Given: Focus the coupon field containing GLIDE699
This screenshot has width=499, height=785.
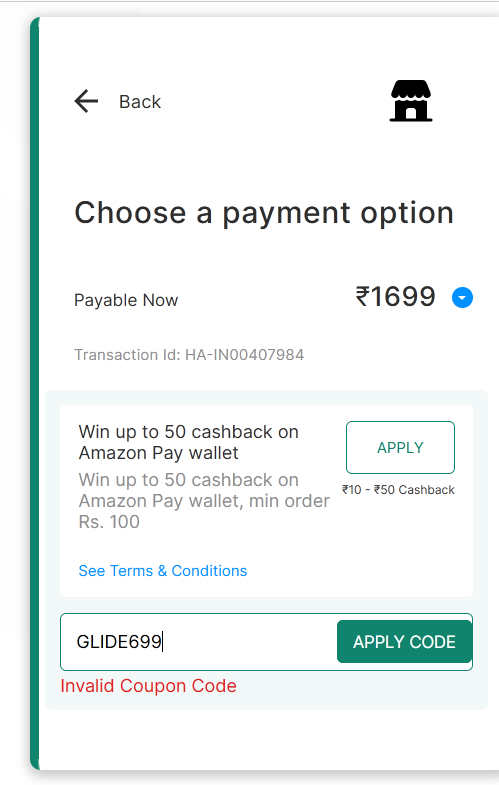Looking at the screenshot, I should 199,642.
